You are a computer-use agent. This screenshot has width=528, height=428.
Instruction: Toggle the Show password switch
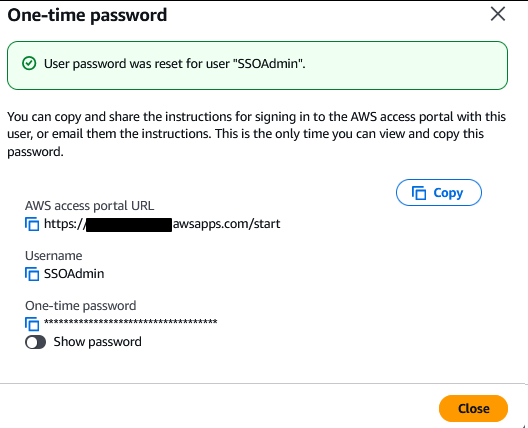click(x=35, y=342)
